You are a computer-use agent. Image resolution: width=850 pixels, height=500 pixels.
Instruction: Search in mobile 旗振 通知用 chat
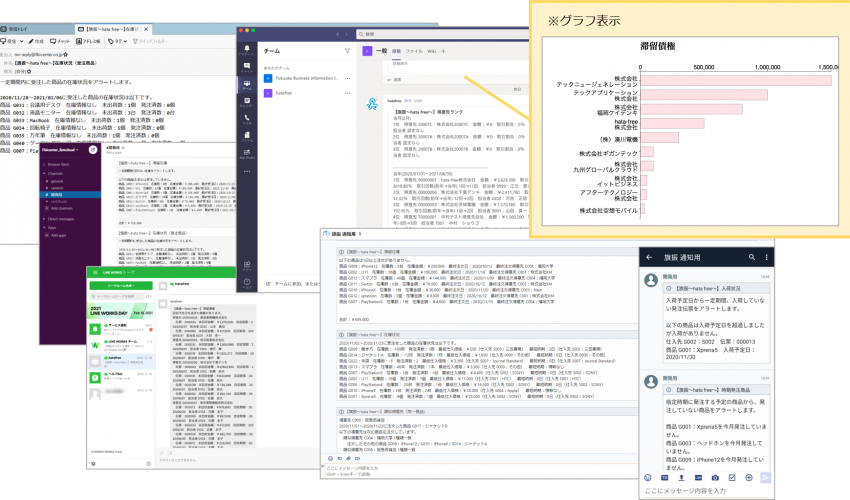pos(752,257)
